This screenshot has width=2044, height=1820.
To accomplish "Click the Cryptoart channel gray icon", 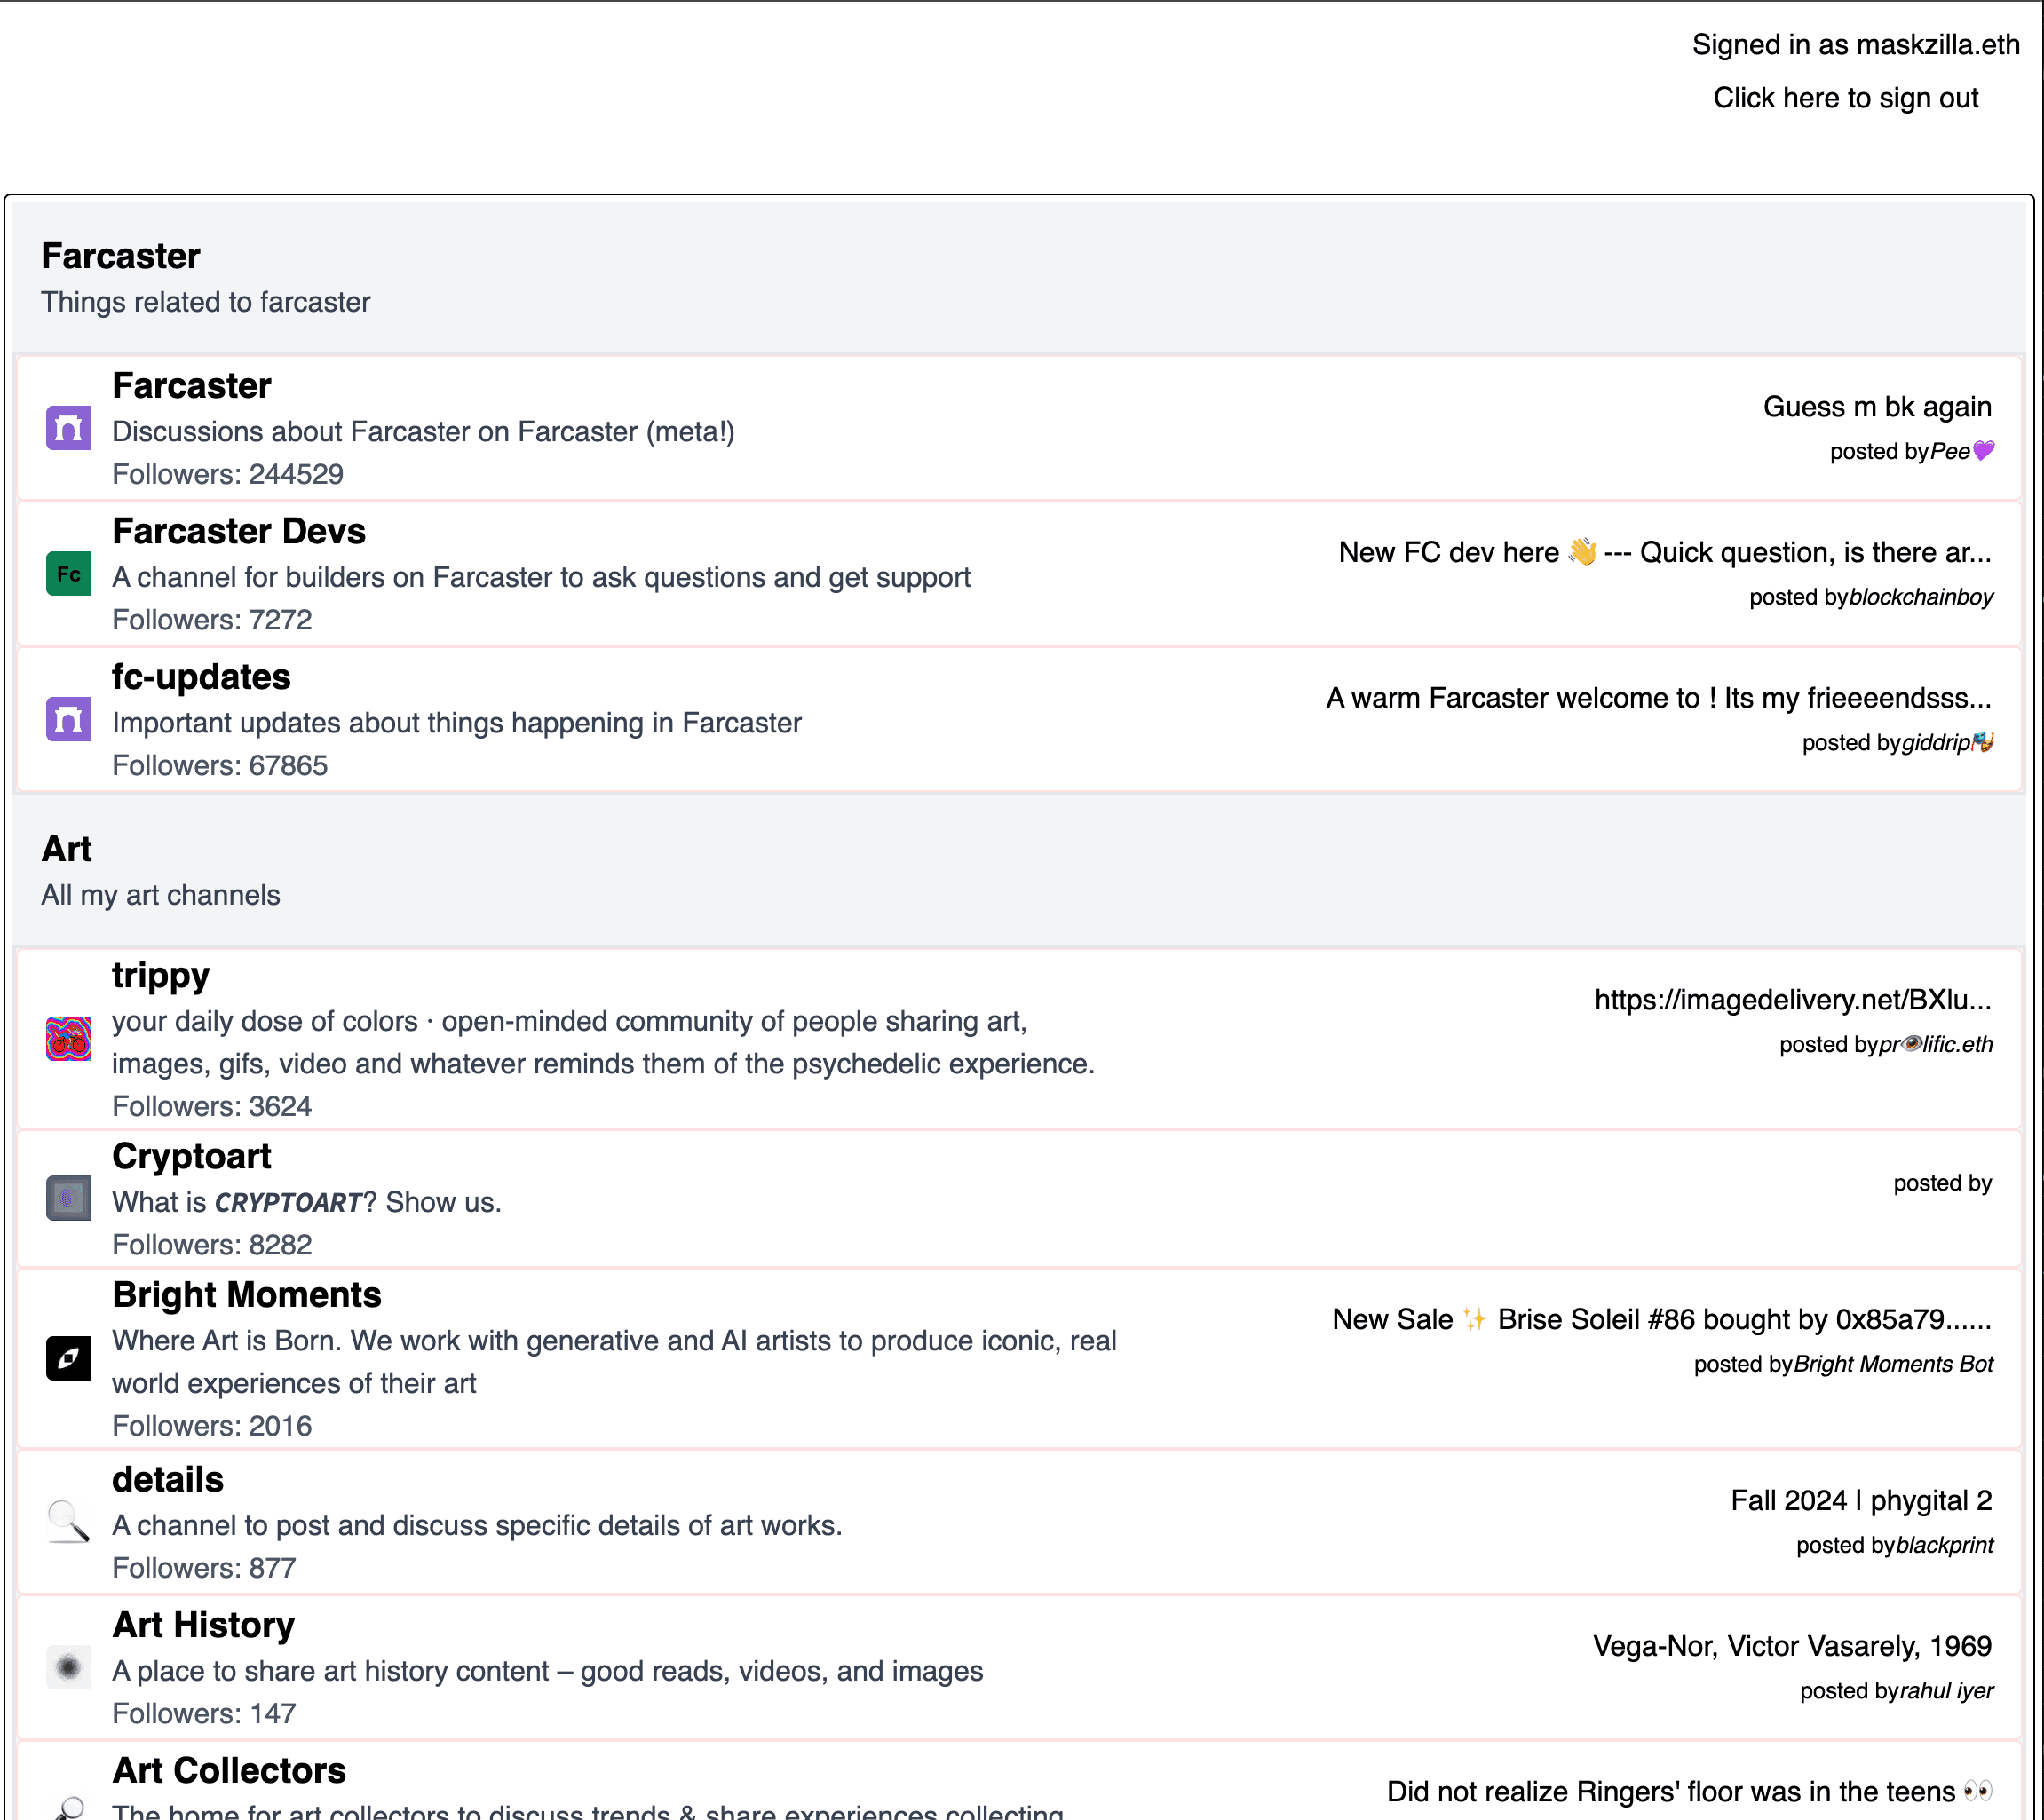I will click(68, 1198).
